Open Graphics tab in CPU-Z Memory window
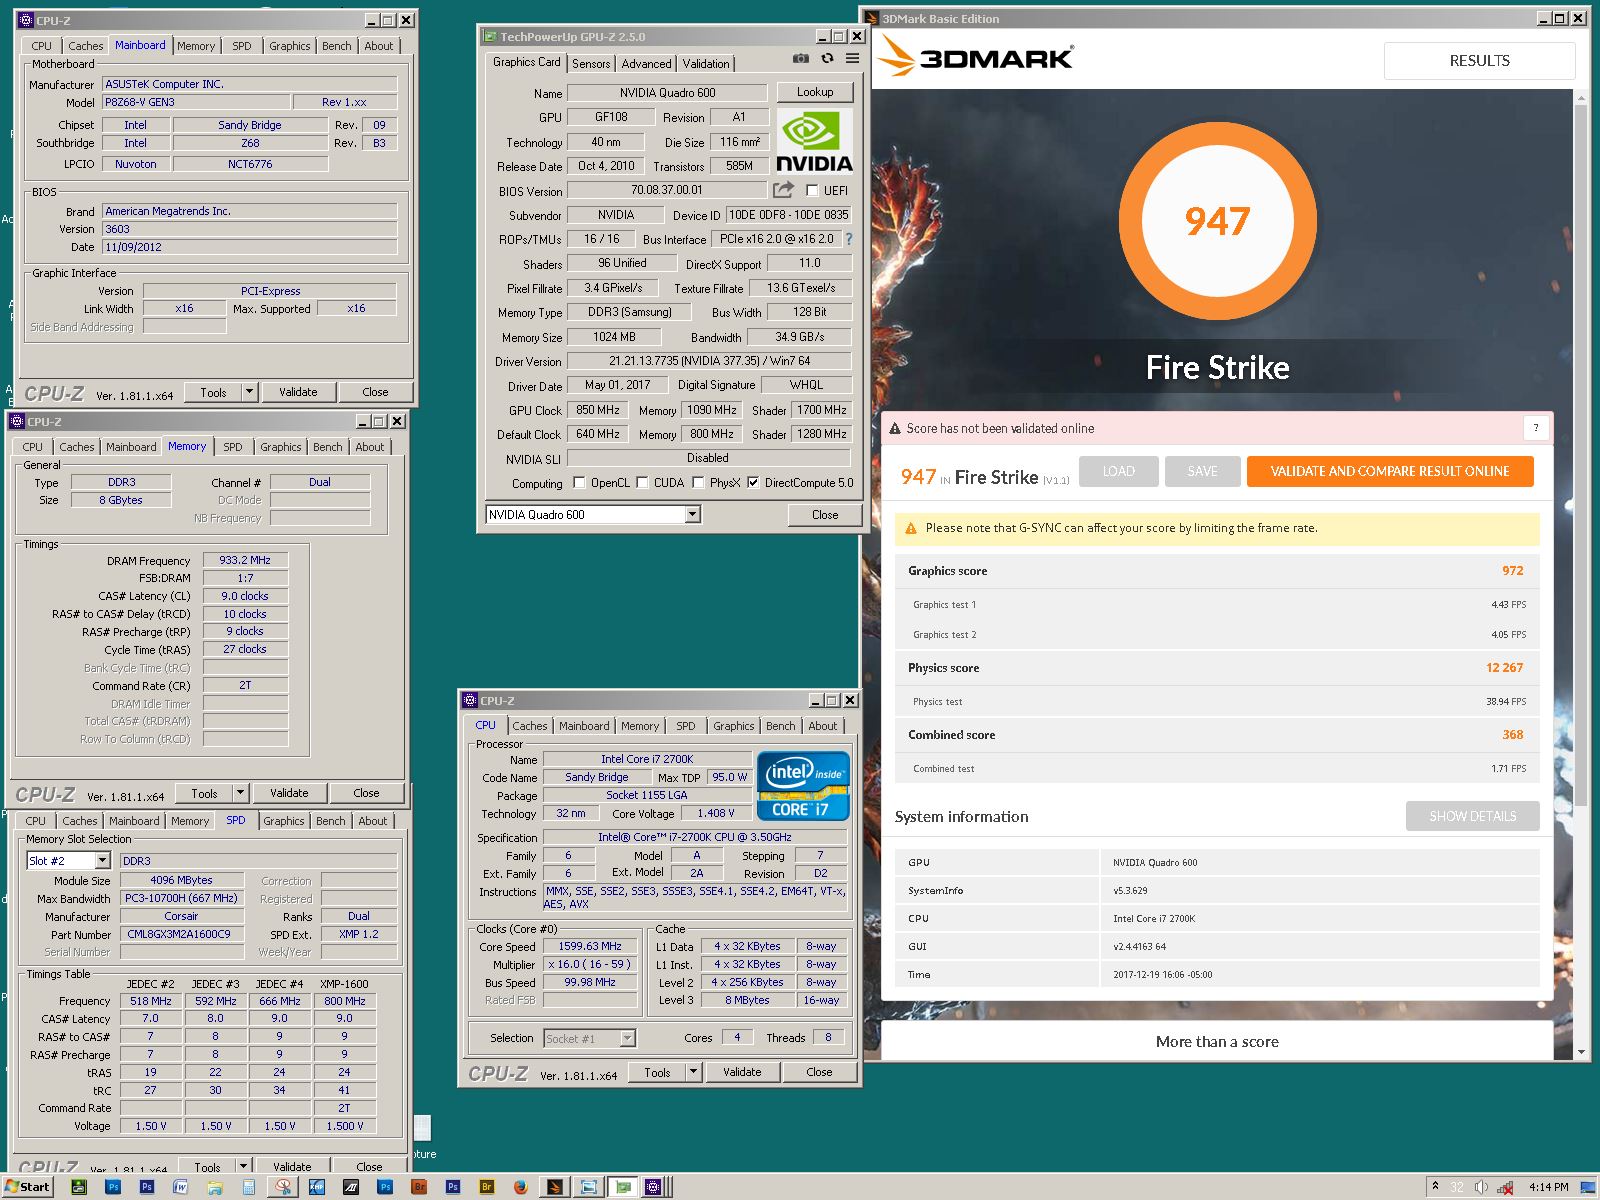This screenshot has width=1600, height=1200. [x=281, y=447]
